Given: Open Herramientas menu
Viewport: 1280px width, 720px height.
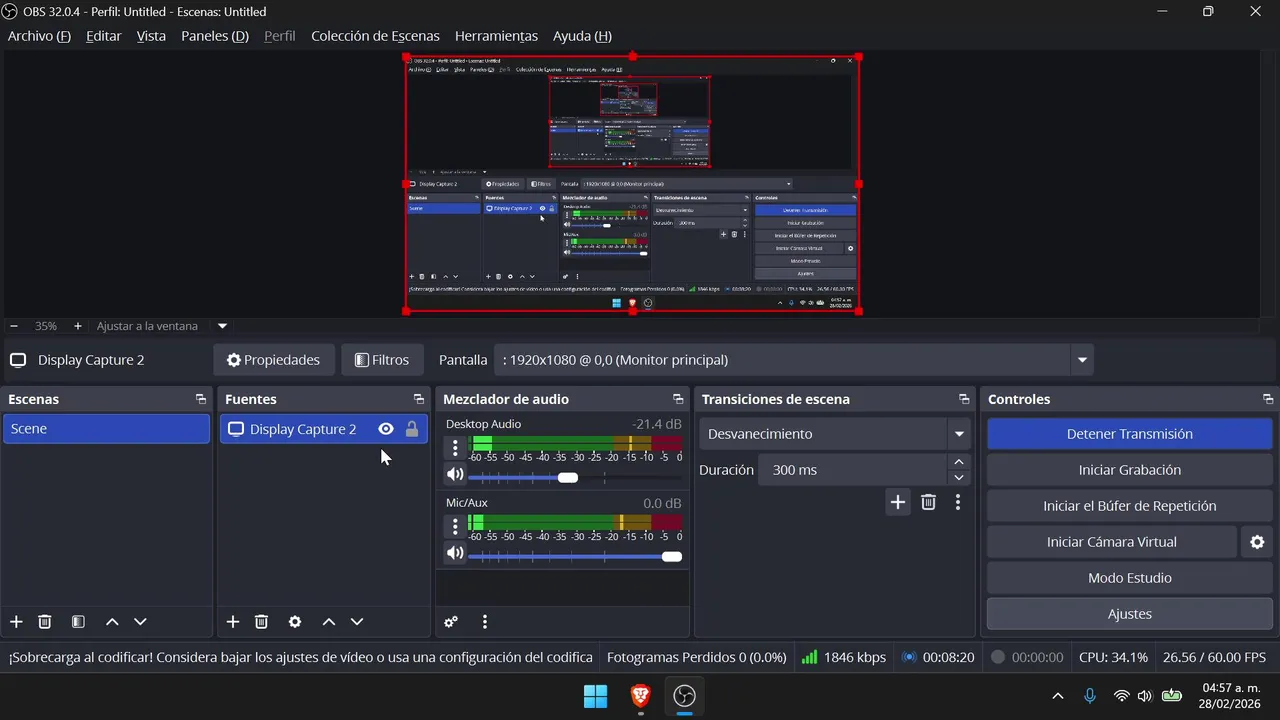Looking at the screenshot, I should pos(496,36).
